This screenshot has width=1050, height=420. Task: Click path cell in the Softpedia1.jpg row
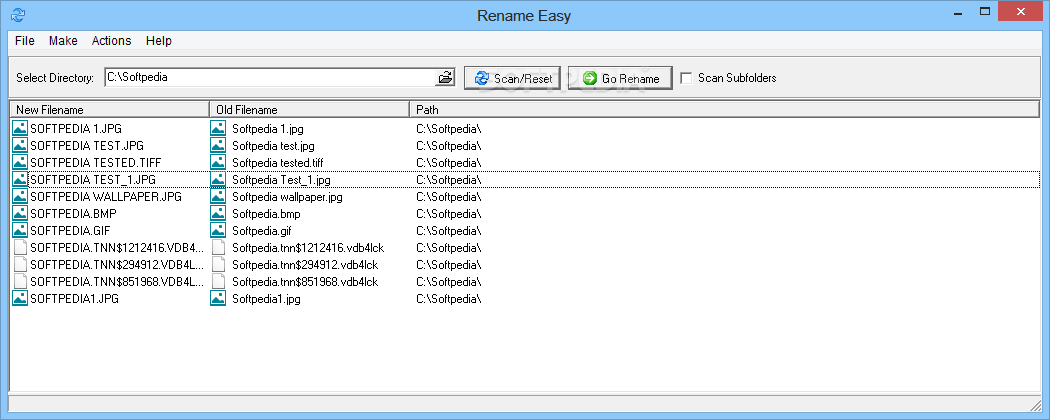[449, 299]
